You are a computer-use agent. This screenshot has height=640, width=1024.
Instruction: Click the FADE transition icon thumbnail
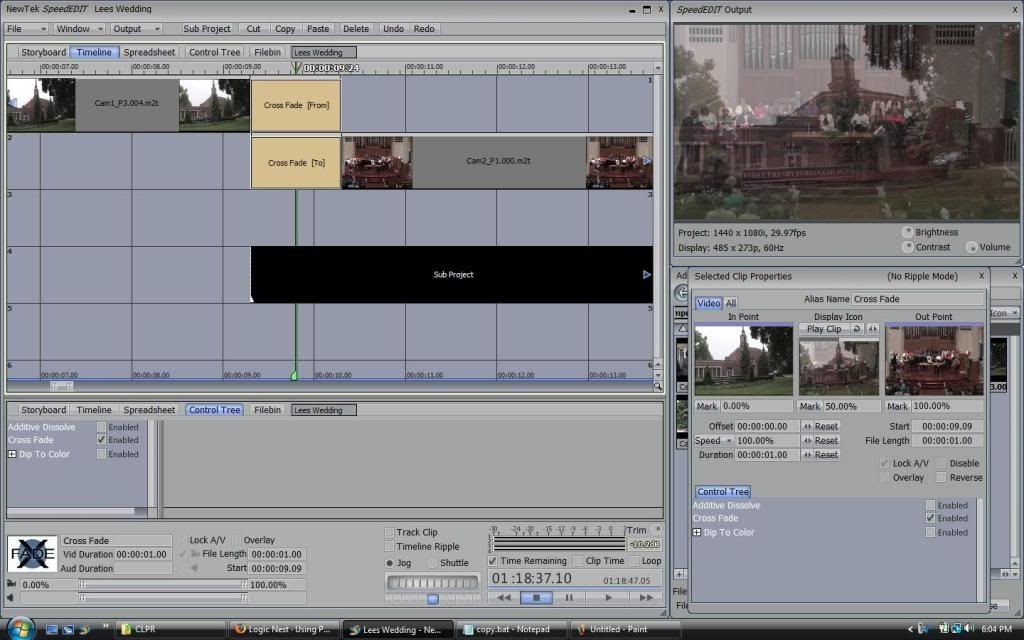[33, 554]
